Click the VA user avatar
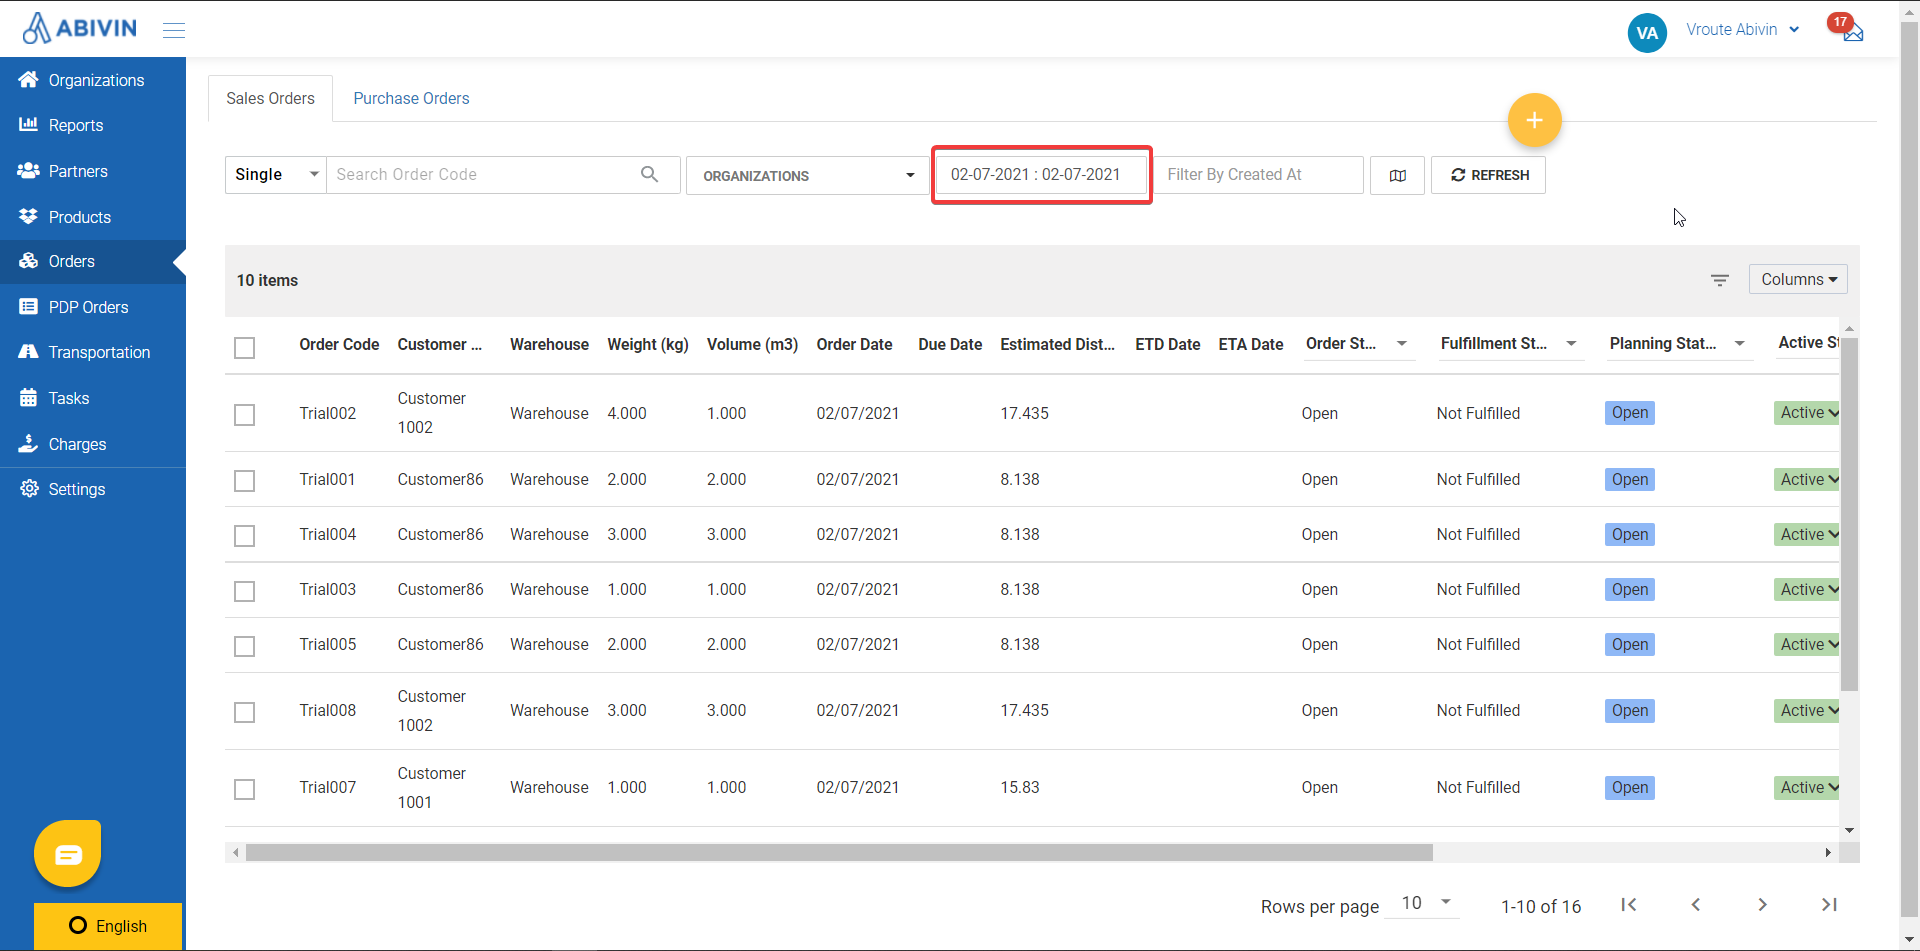Image resolution: width=1920 pixels, height=951 pixels. click(1647, 32)
